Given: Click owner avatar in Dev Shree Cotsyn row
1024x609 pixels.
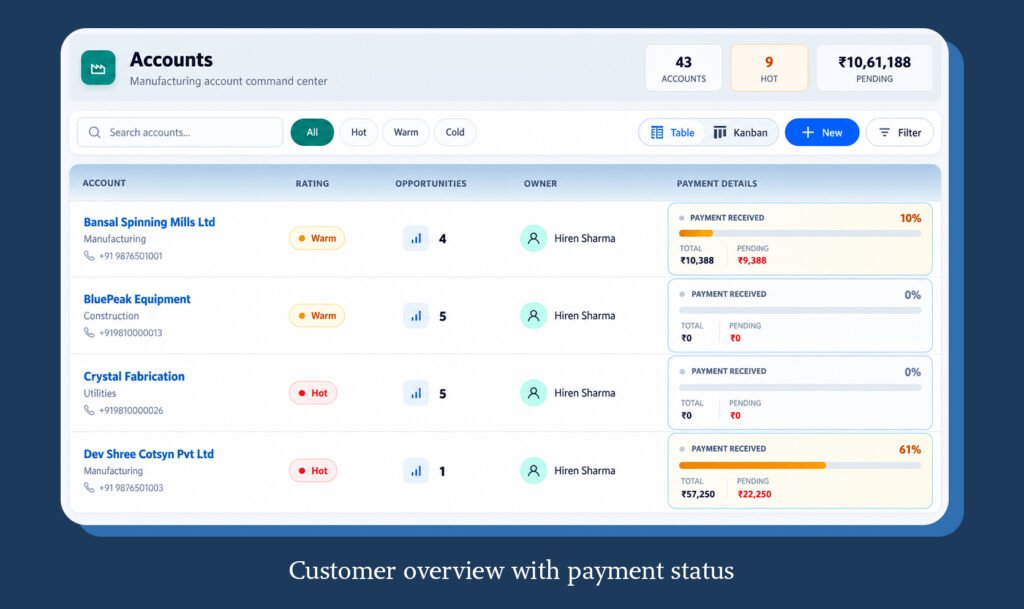Looking at the screenshot, I should tap(534, 471).
